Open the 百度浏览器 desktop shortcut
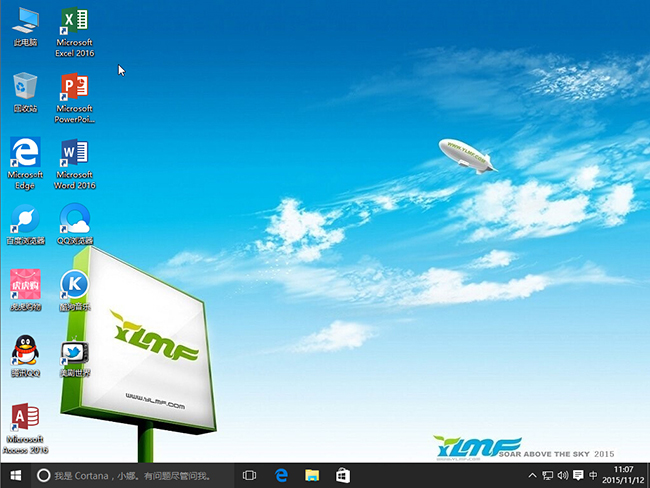The image size is (650, 488). tap(25, 218)
